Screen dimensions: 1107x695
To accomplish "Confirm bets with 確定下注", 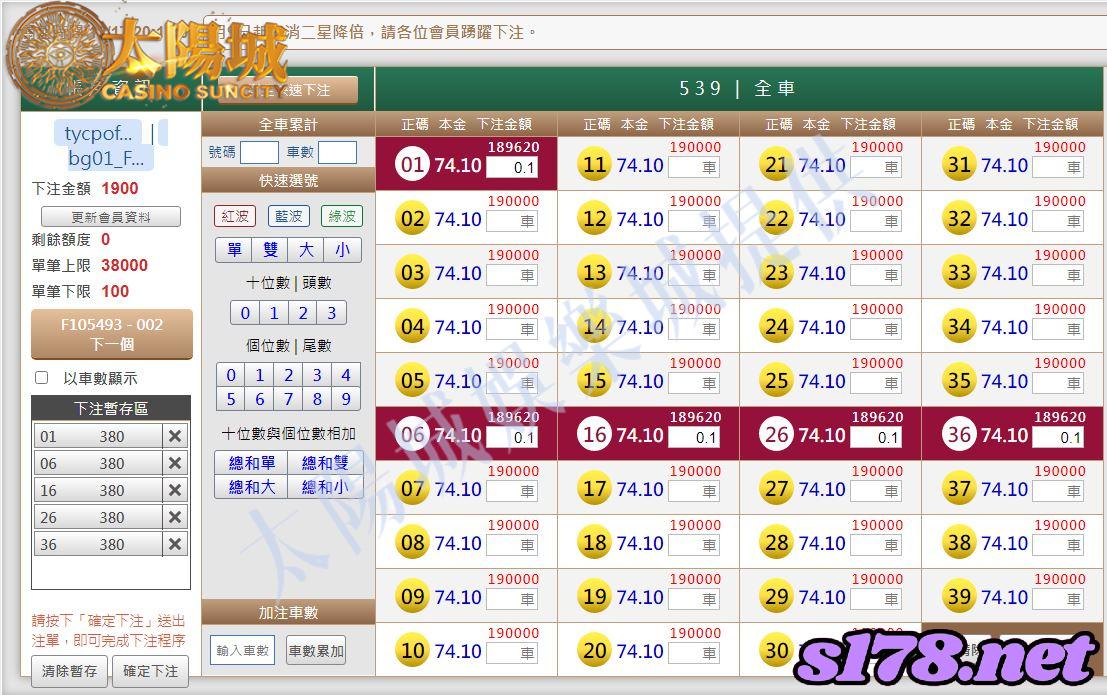I will pyautogui.click(x=150, y=671).
